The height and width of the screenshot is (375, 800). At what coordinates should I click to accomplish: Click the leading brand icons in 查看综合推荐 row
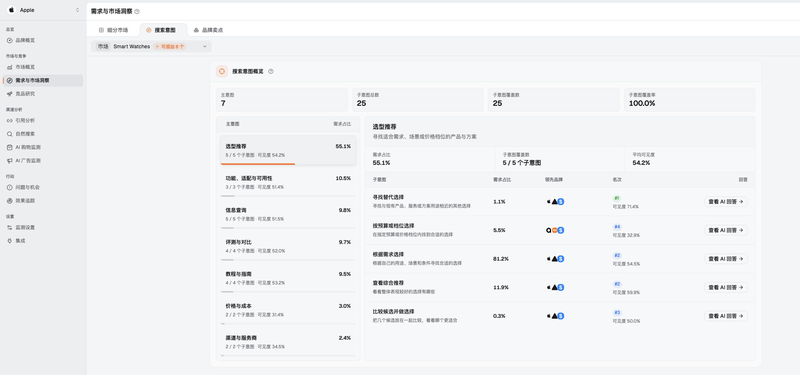(555, 287)
